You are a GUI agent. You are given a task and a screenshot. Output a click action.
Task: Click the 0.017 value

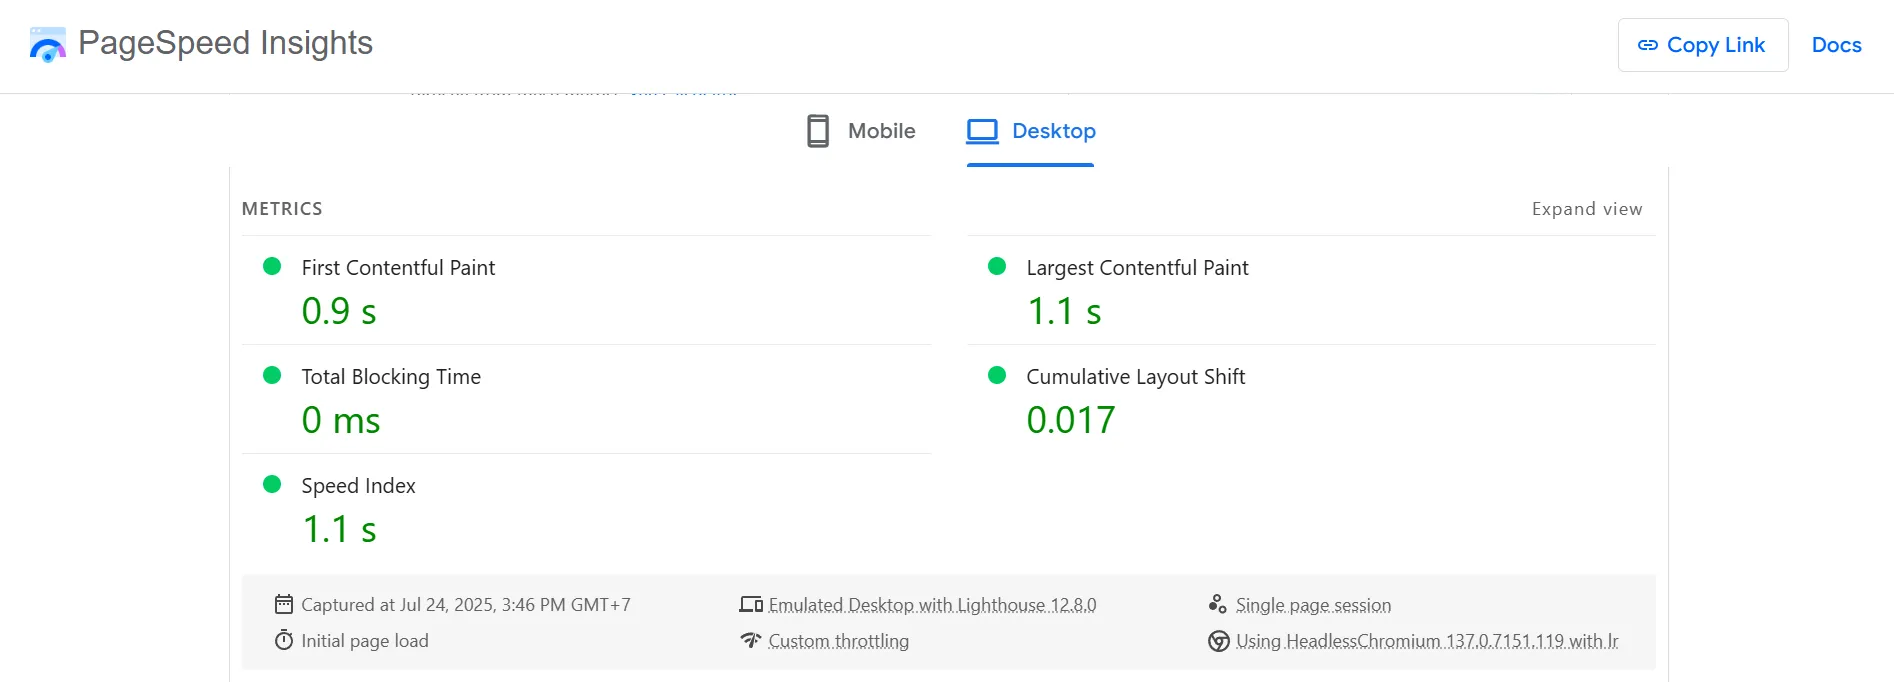tap(1071, 420)
